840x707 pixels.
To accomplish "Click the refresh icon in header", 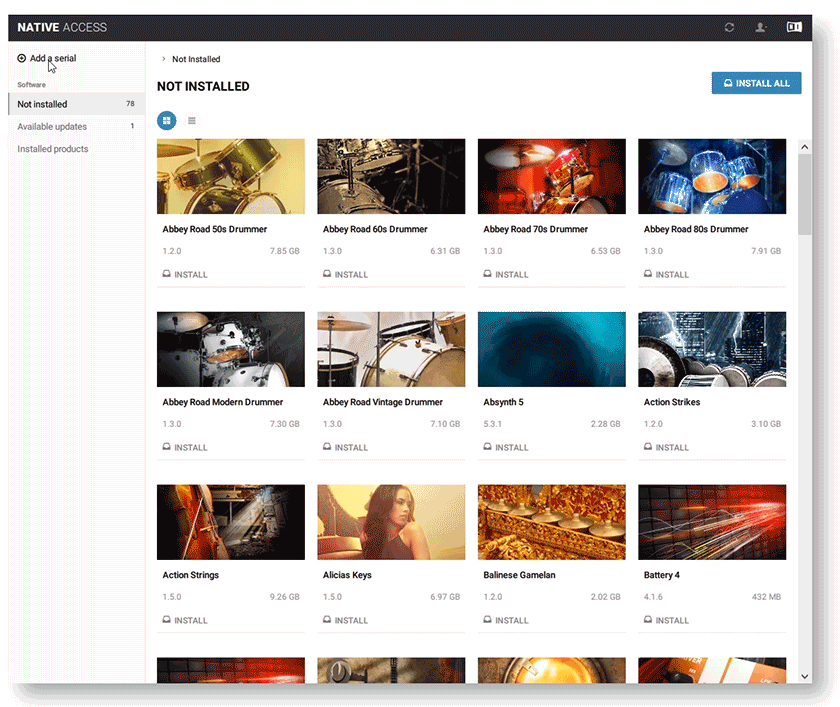I will click(x=729, y=27).
